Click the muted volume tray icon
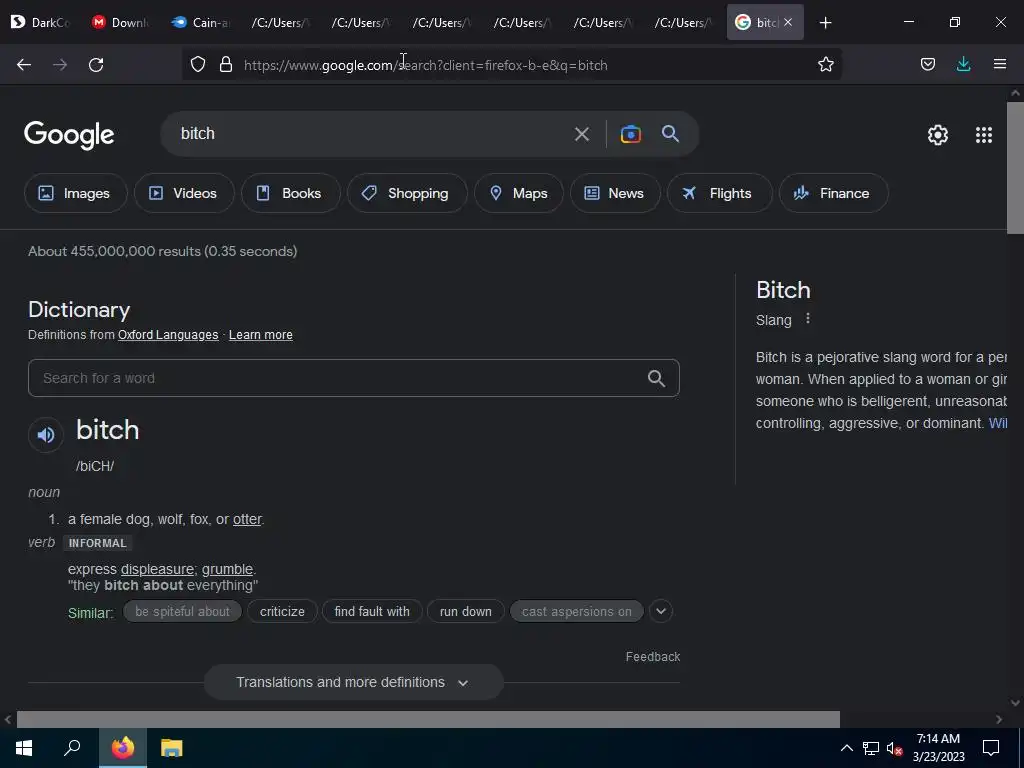This screenshot has width=1024, height=768. pos(895,748)
